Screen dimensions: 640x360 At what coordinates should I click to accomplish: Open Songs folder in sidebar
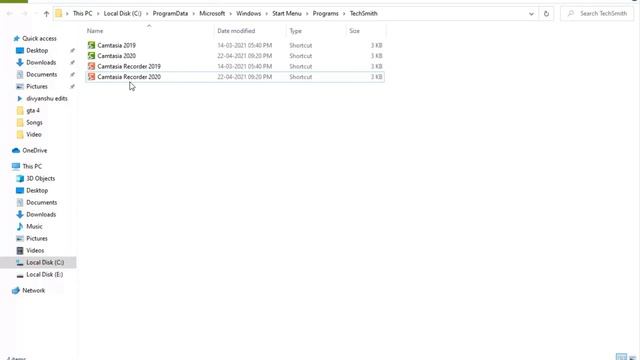(34, 122)
